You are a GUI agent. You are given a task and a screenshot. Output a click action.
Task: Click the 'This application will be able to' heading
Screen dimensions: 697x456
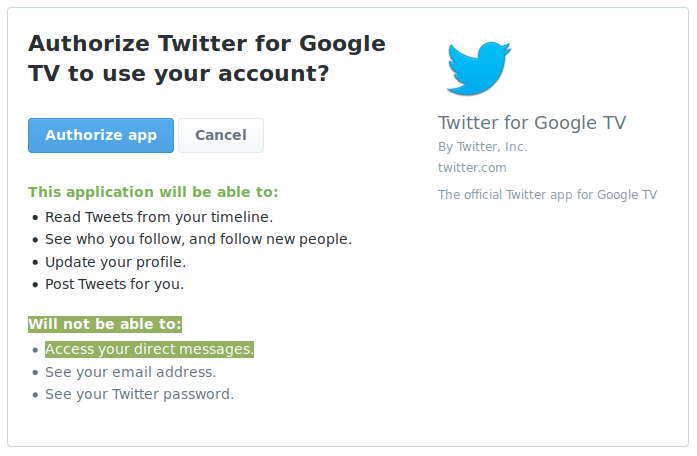153,192
